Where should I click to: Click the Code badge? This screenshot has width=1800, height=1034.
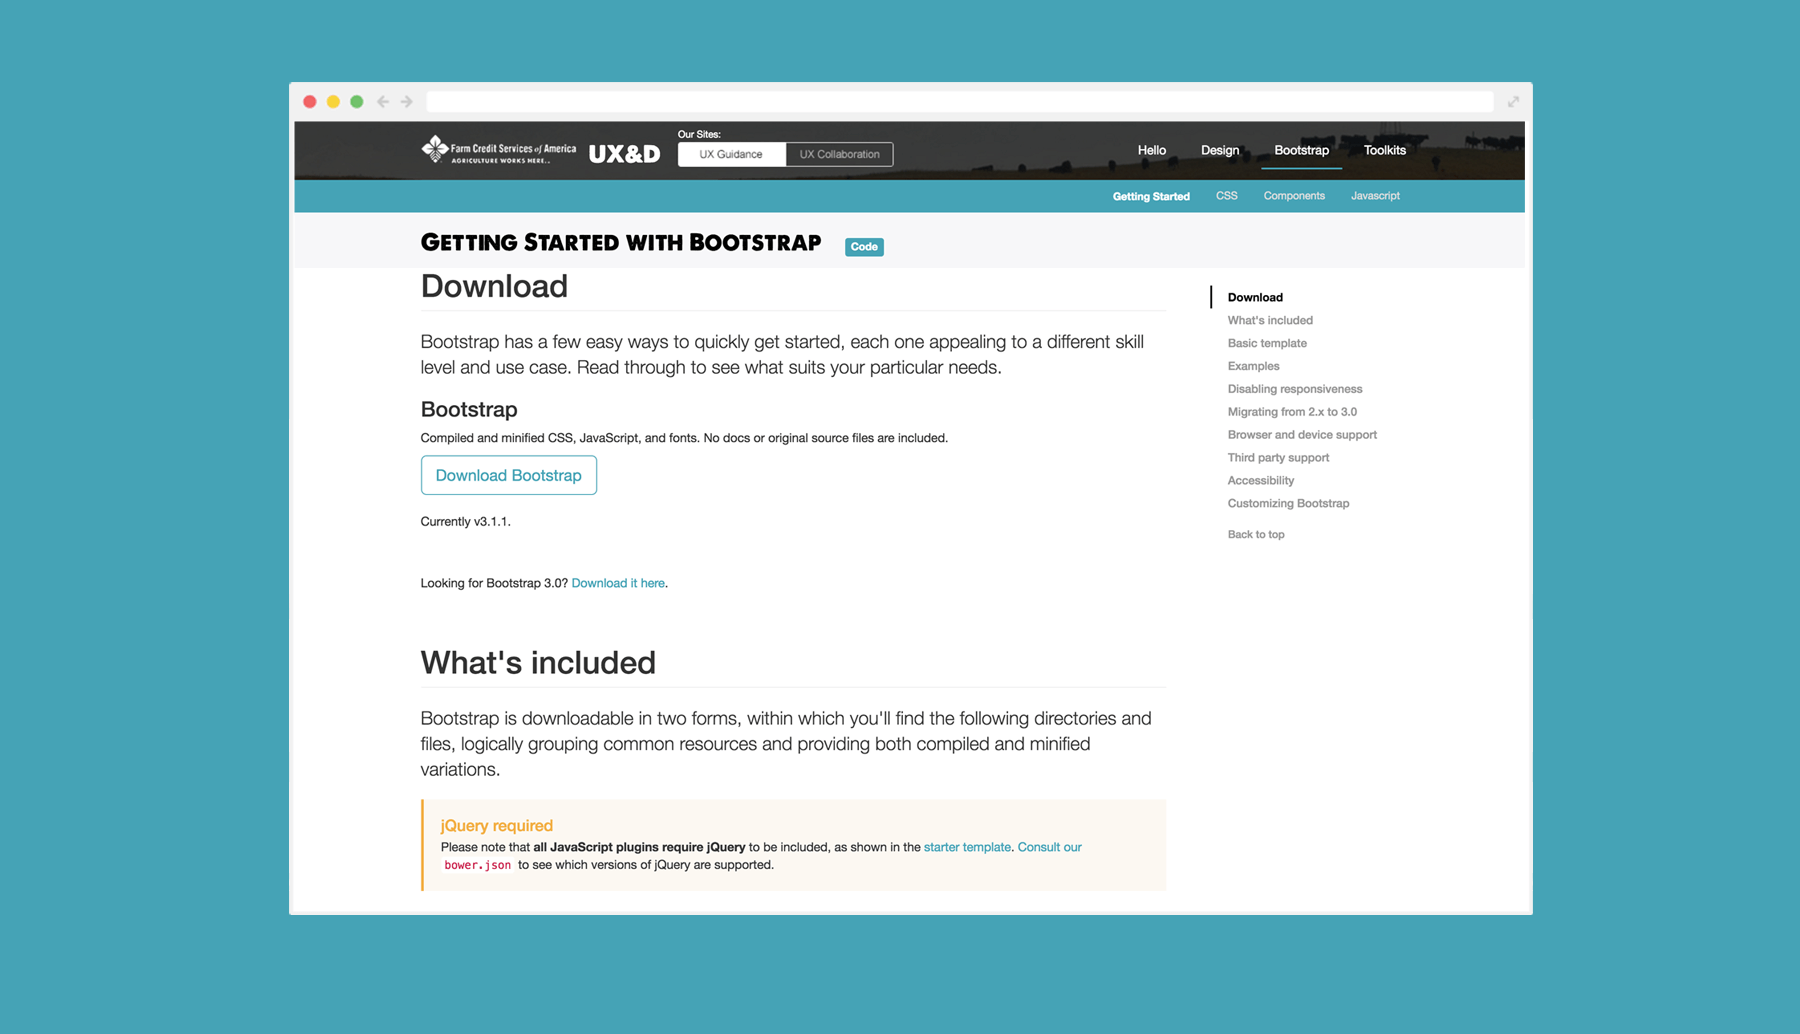click(864, 247)
